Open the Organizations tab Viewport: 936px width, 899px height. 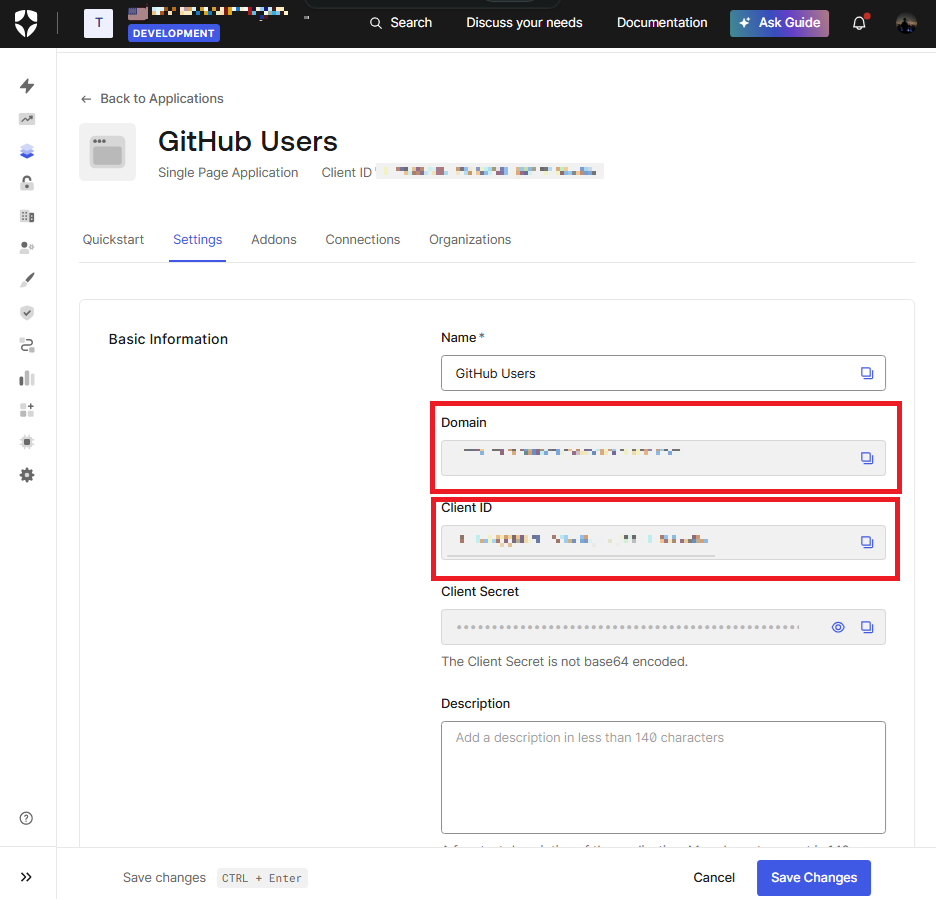(x=470, y=239)
